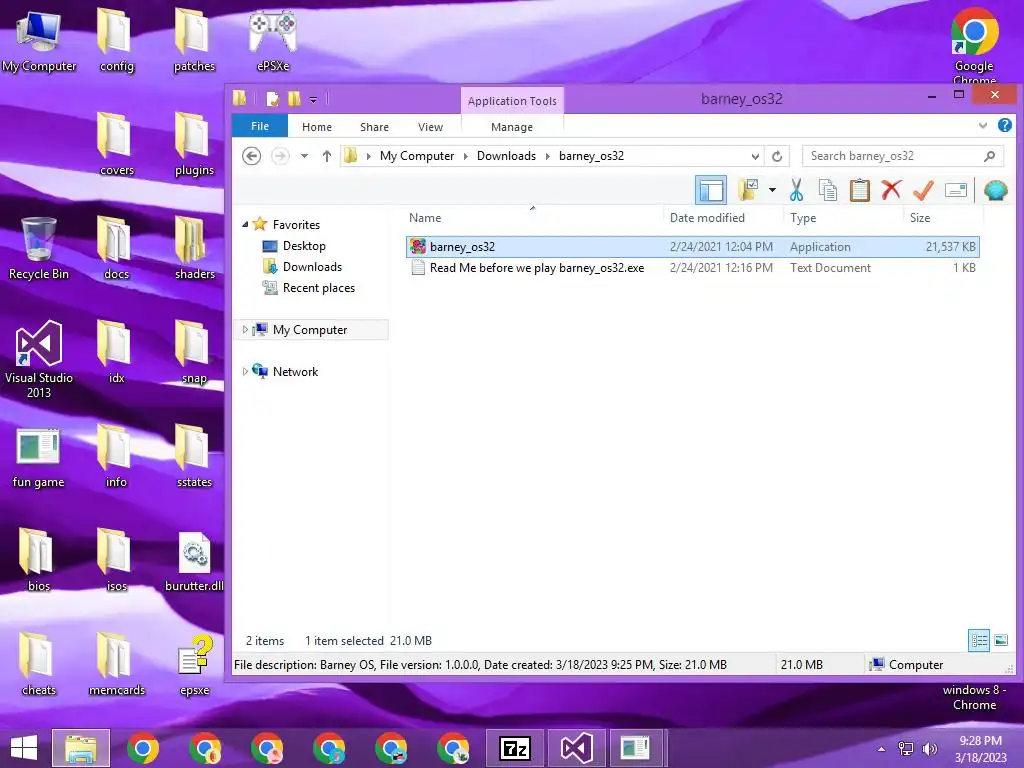Click the red X Delete icon
The height and width of the screenshot is (768, 1024).
click(891, 190)
